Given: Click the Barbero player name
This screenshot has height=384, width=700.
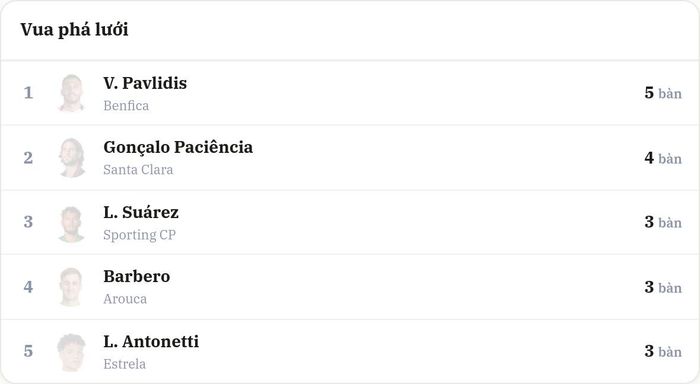Looking at the screenshot, I should [137, 276].
